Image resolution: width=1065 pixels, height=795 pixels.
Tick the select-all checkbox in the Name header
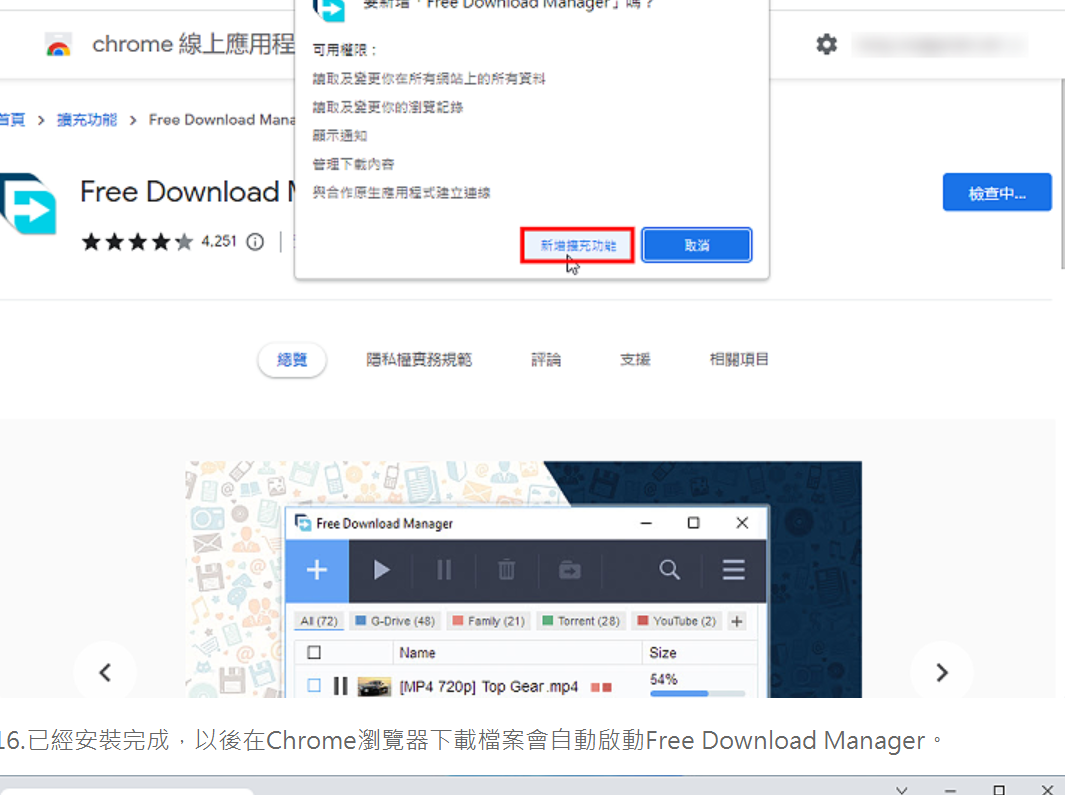click(x=314, y=653)
